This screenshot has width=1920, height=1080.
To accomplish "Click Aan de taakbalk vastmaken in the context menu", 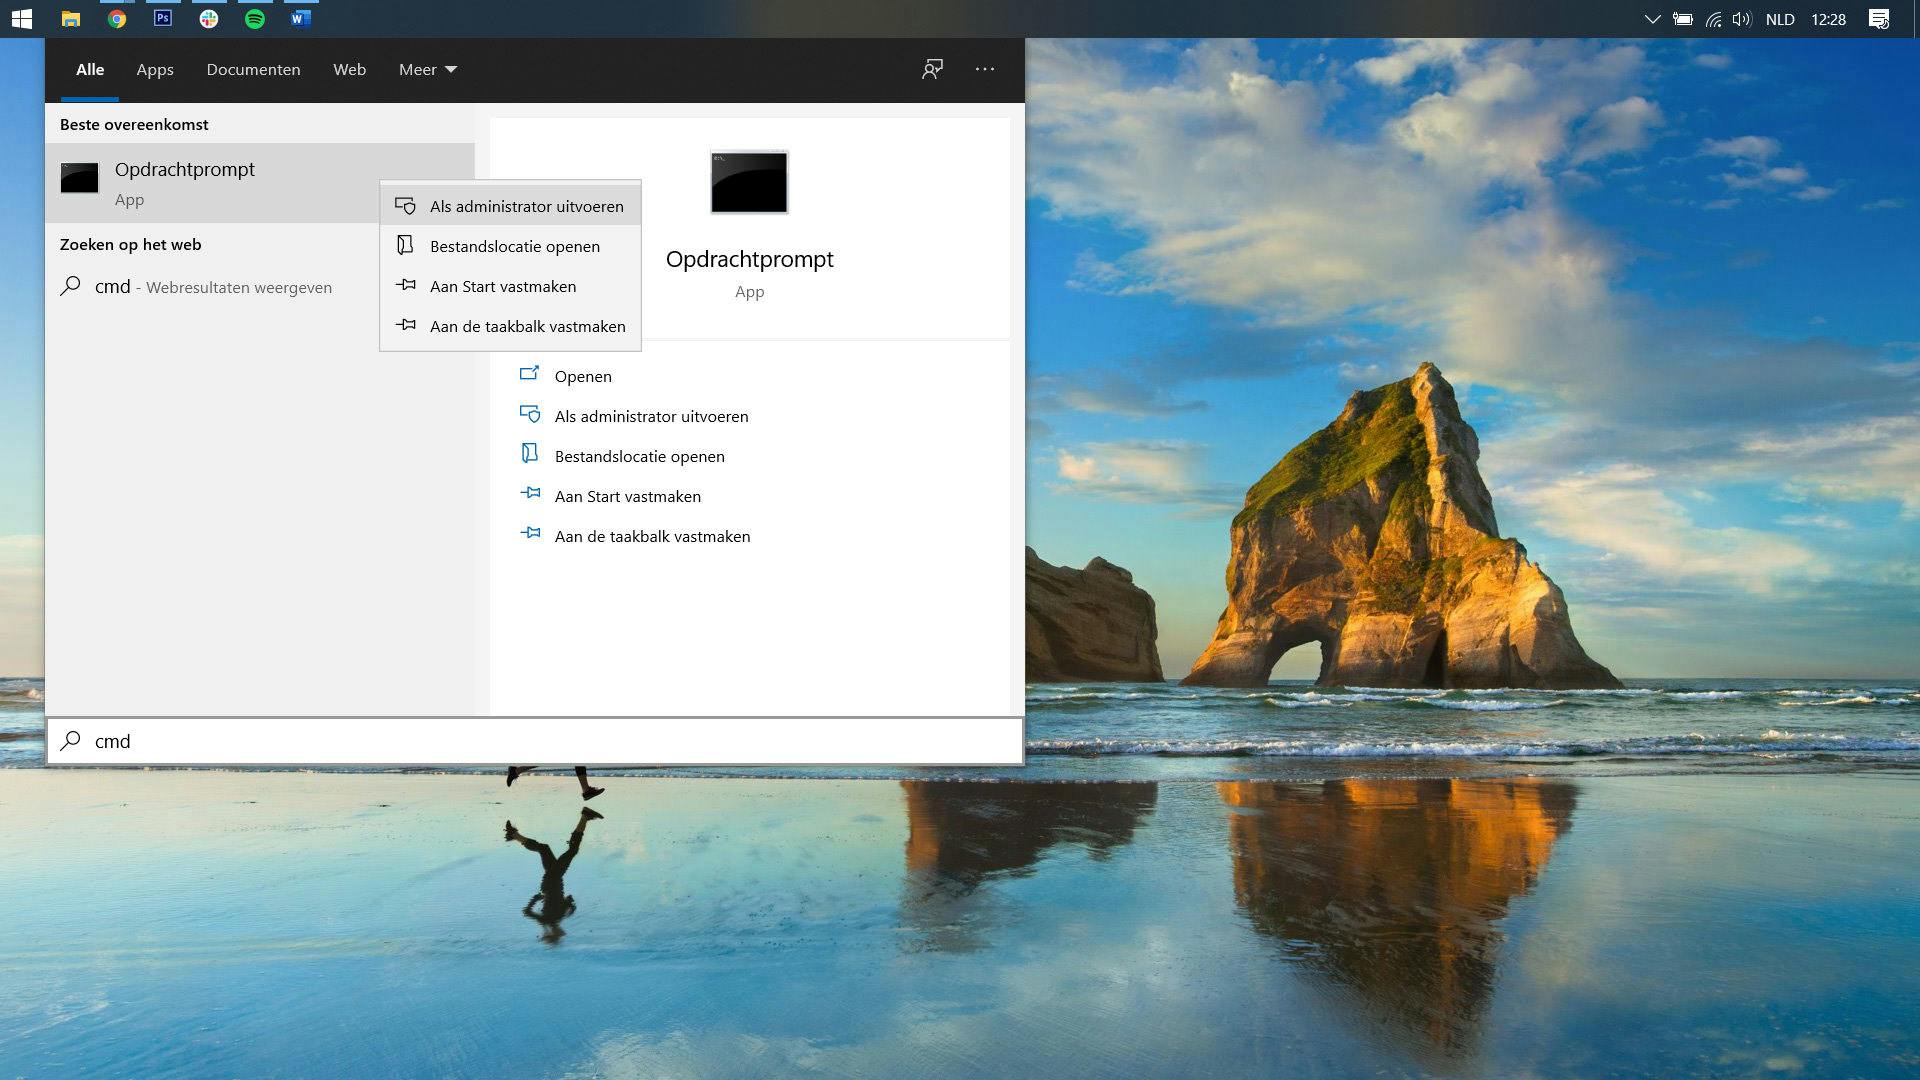I will [527, 326].
